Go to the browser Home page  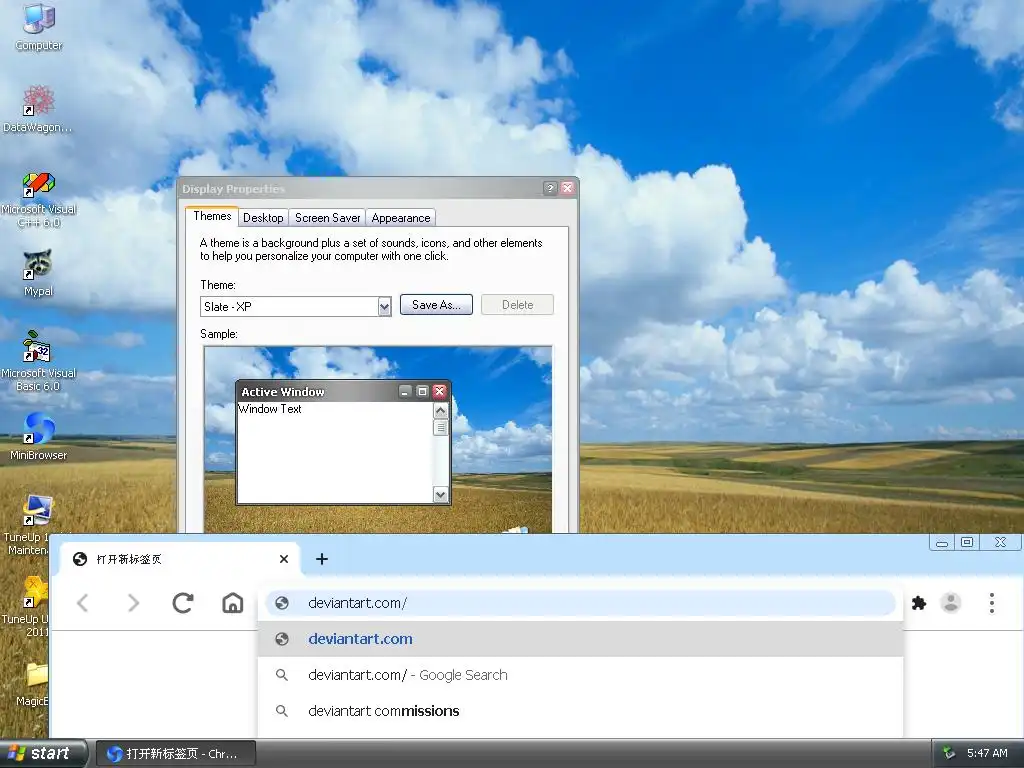(232, 603)
